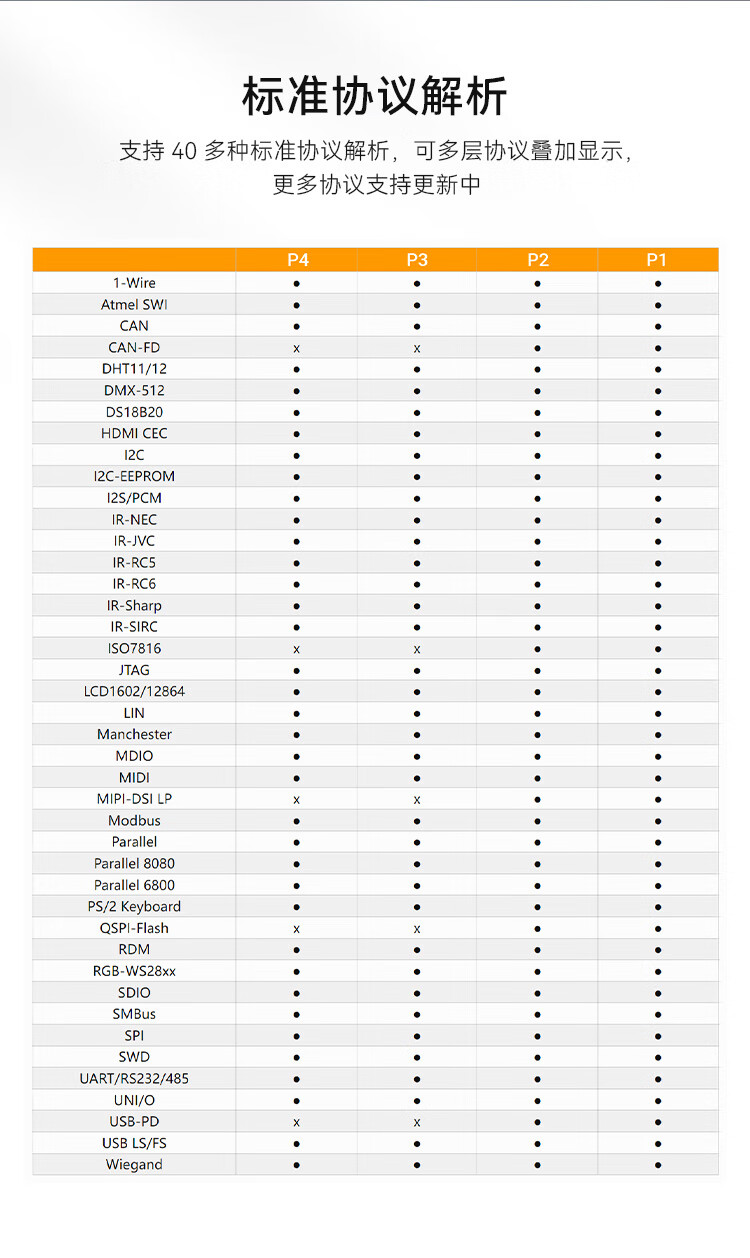Click the P3 column header
Image resolution: width=750 pixels, height=1258 pixels.
point(417,260)
